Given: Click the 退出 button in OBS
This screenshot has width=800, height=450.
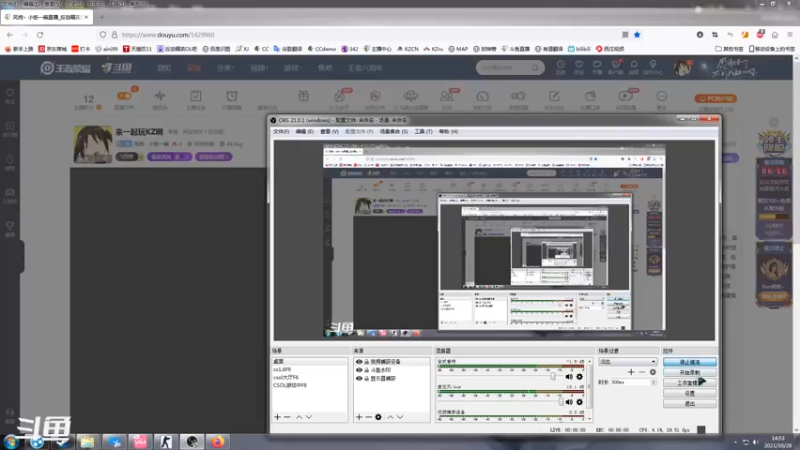Looking at the screenshot, I should (x=690, y=404).
